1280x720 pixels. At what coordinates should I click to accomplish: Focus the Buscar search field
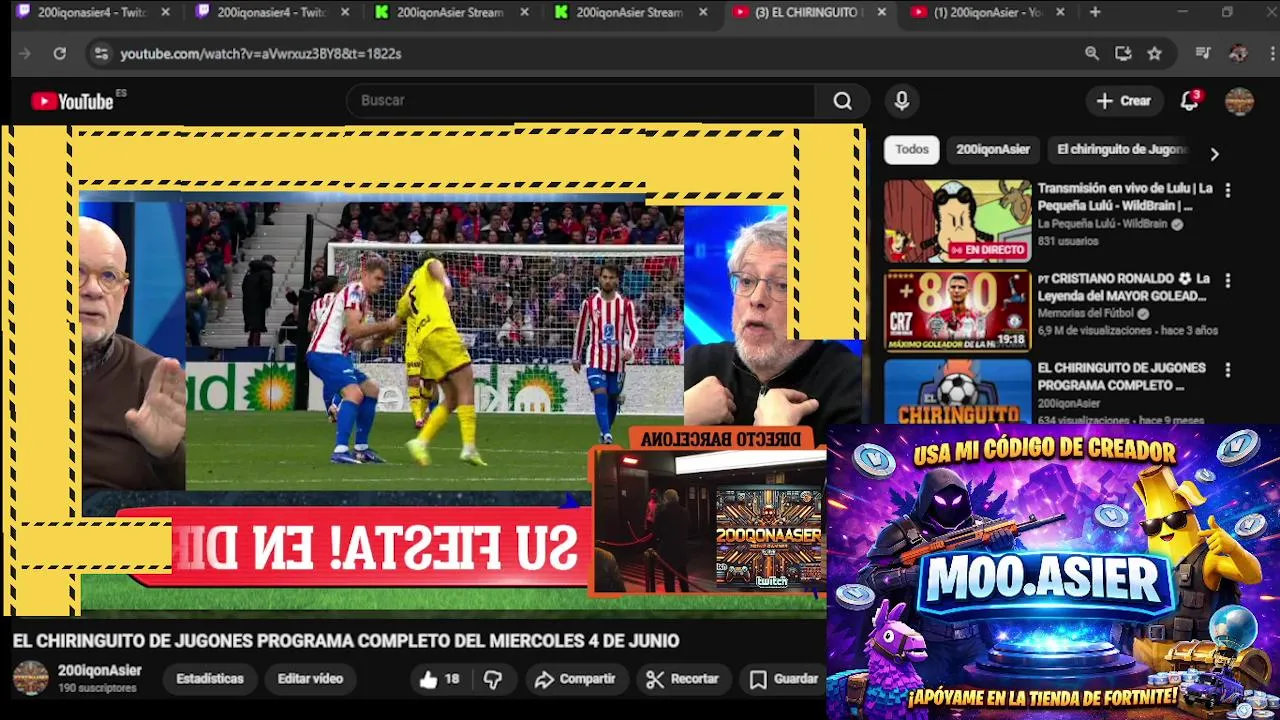581,101
